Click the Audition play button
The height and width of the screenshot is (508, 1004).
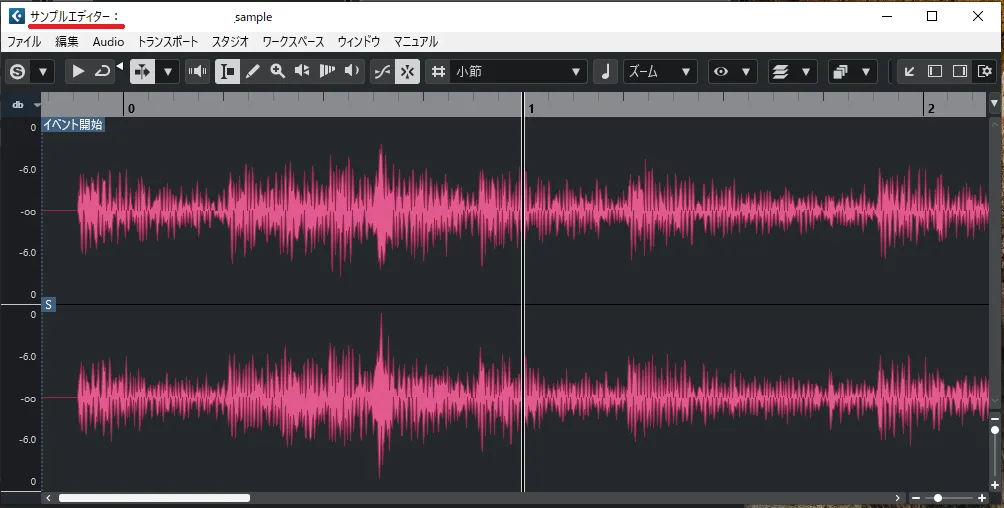point(78,71)
